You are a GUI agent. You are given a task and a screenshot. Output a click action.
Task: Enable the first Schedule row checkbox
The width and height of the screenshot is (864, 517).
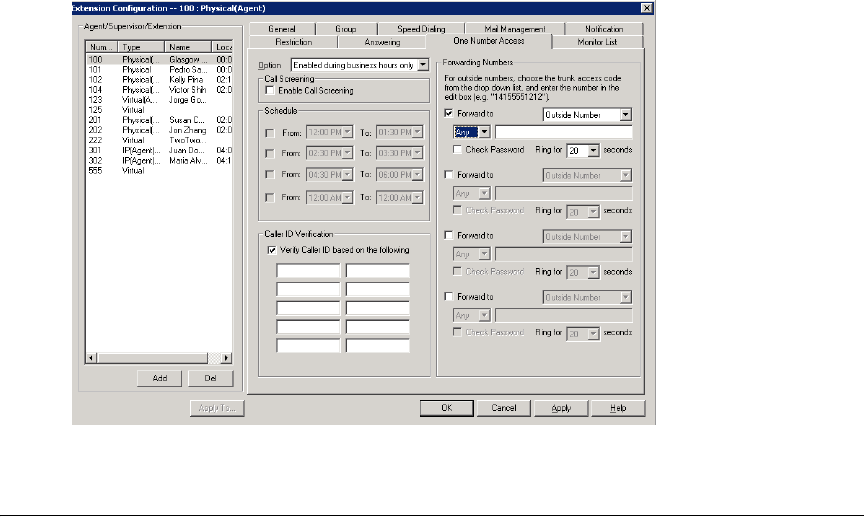(268, 133)
